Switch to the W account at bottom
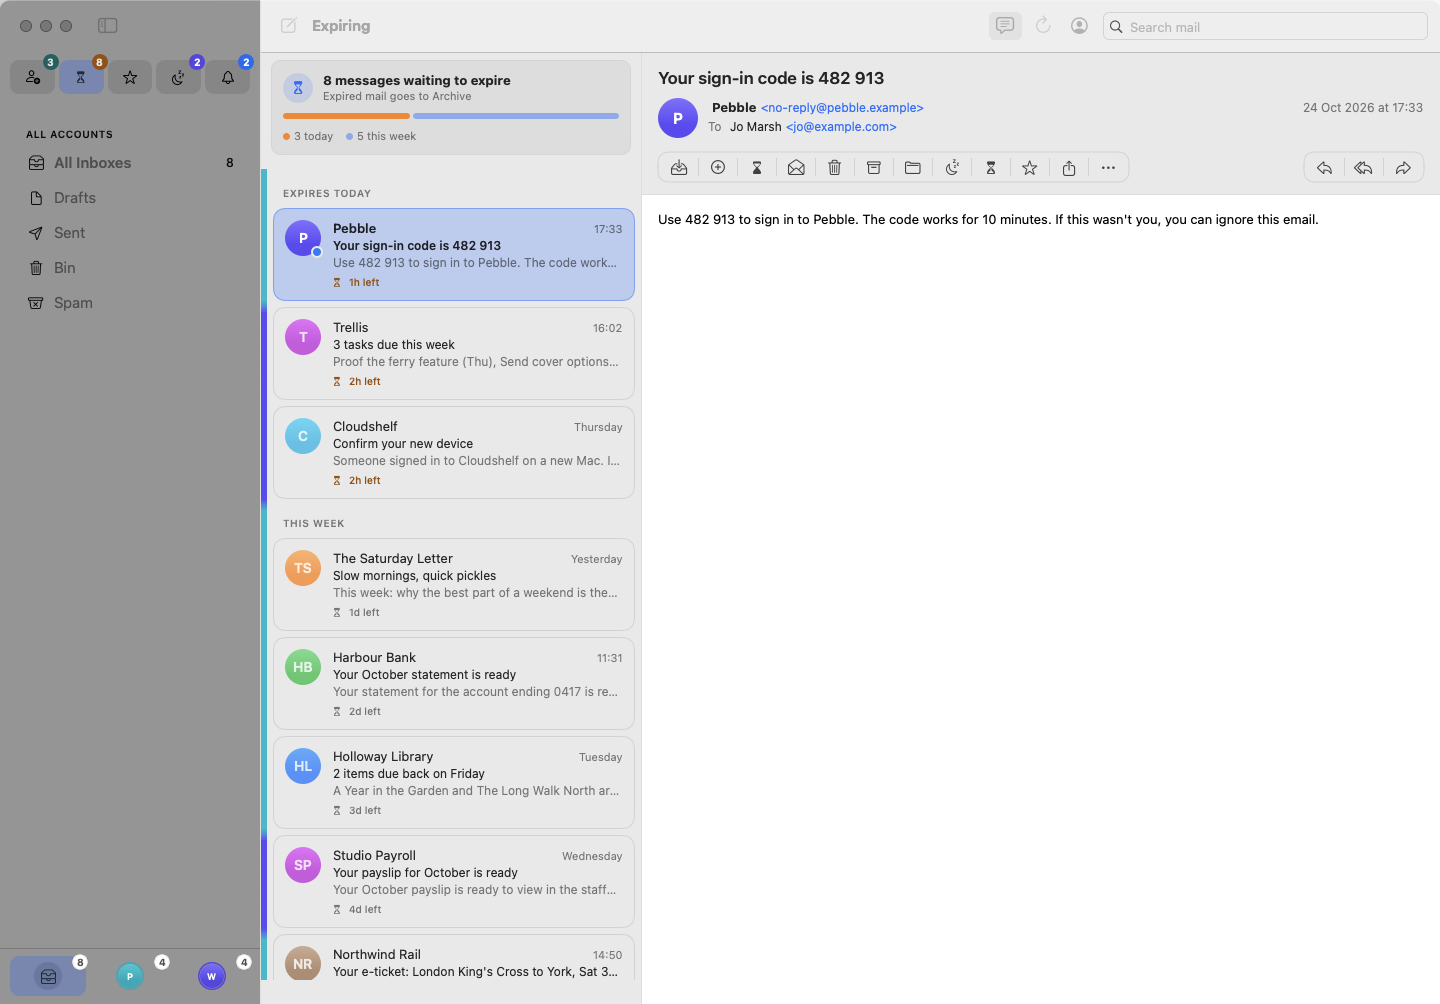This screenshot has height=1004, width=1440. pos(212,976)
